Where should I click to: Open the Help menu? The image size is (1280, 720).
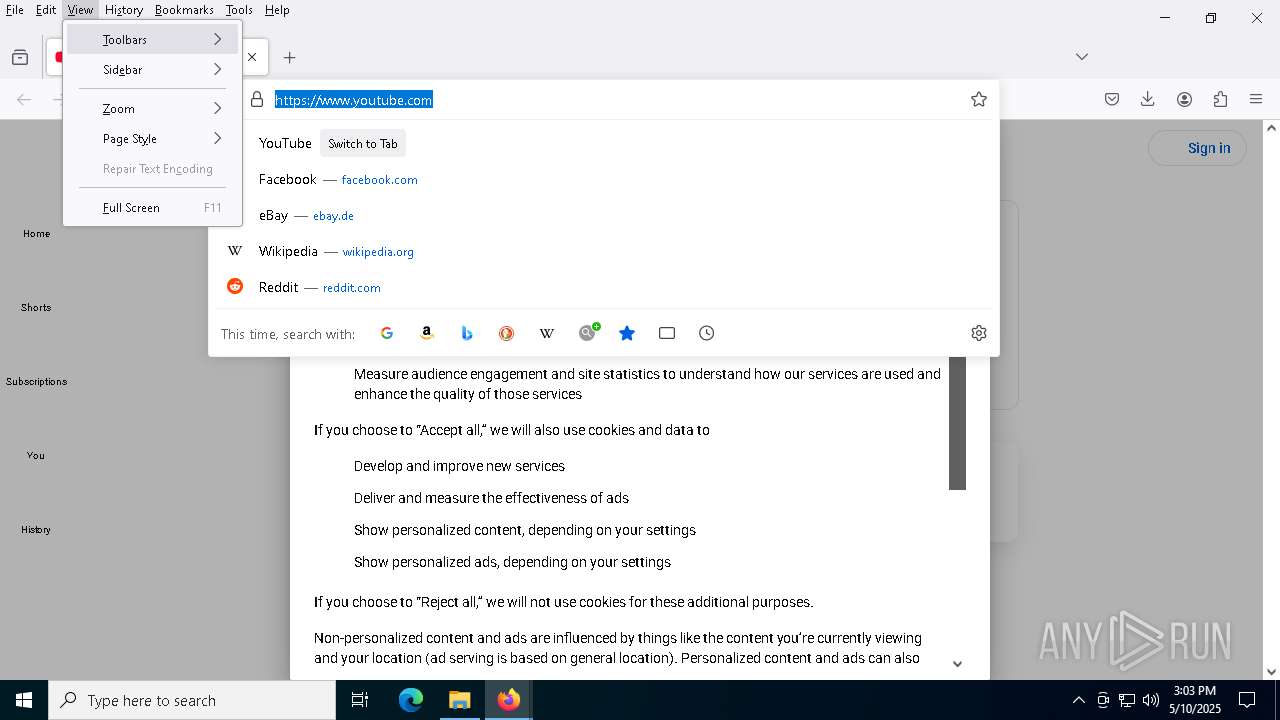[277, 10]
